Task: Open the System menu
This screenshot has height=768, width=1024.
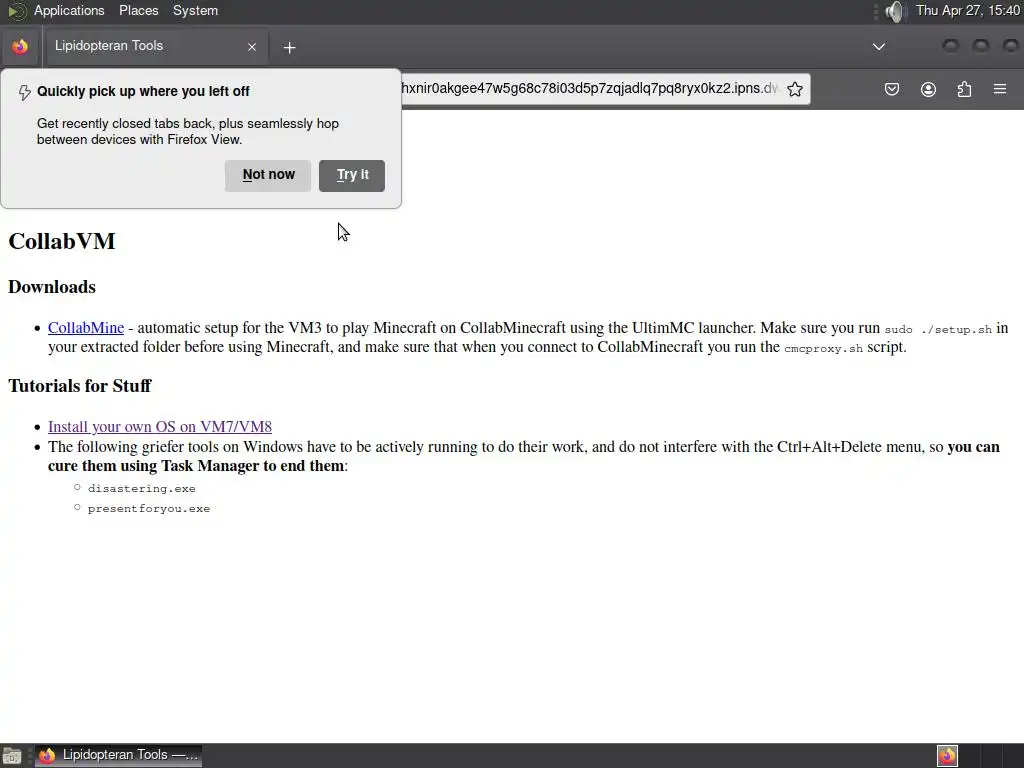Action: (x=195, y=10)
